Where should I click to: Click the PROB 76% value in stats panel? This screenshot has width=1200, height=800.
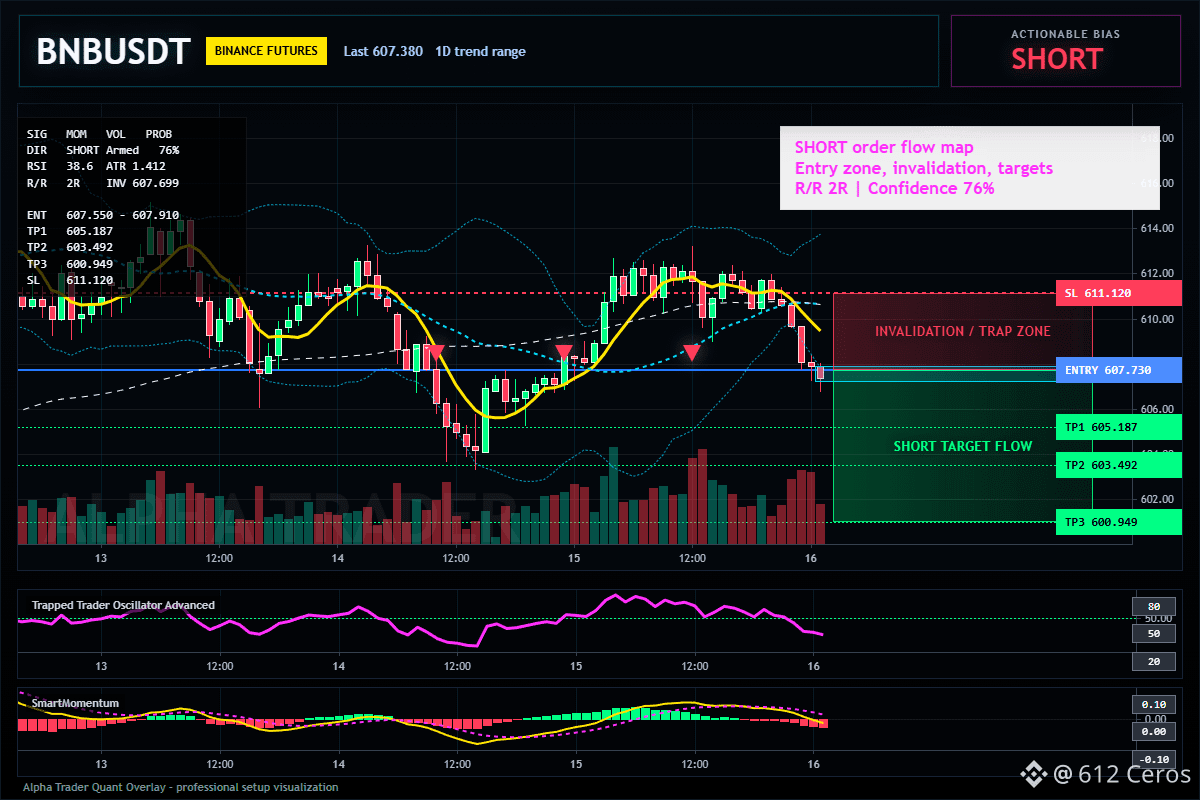[x=167, y=150]
